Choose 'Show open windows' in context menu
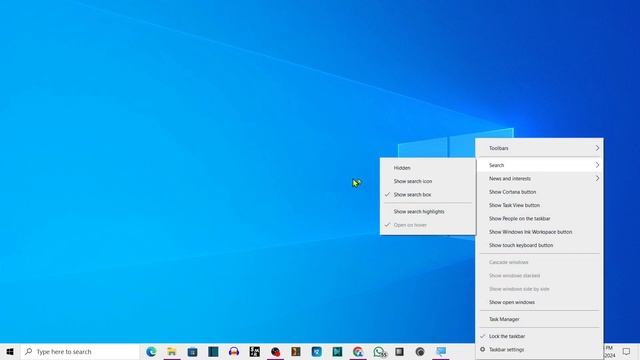 click(x=539, y=302)
